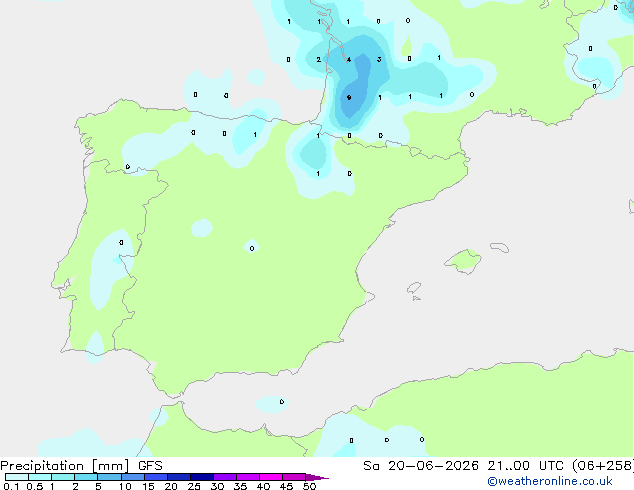The image size is (634, 490).
Task: Open the weatheronline.co.uk copyright link
Action: 549,481
